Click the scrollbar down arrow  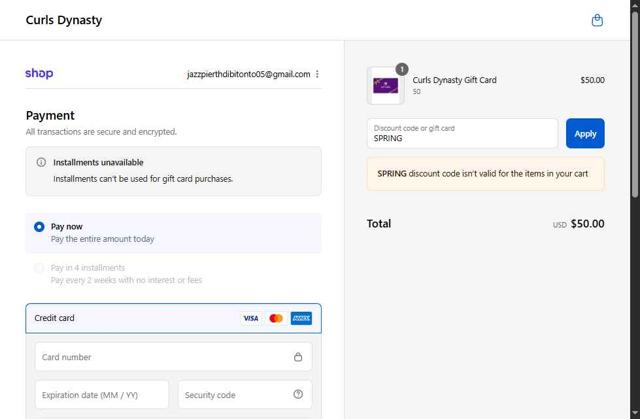[635, 413]
